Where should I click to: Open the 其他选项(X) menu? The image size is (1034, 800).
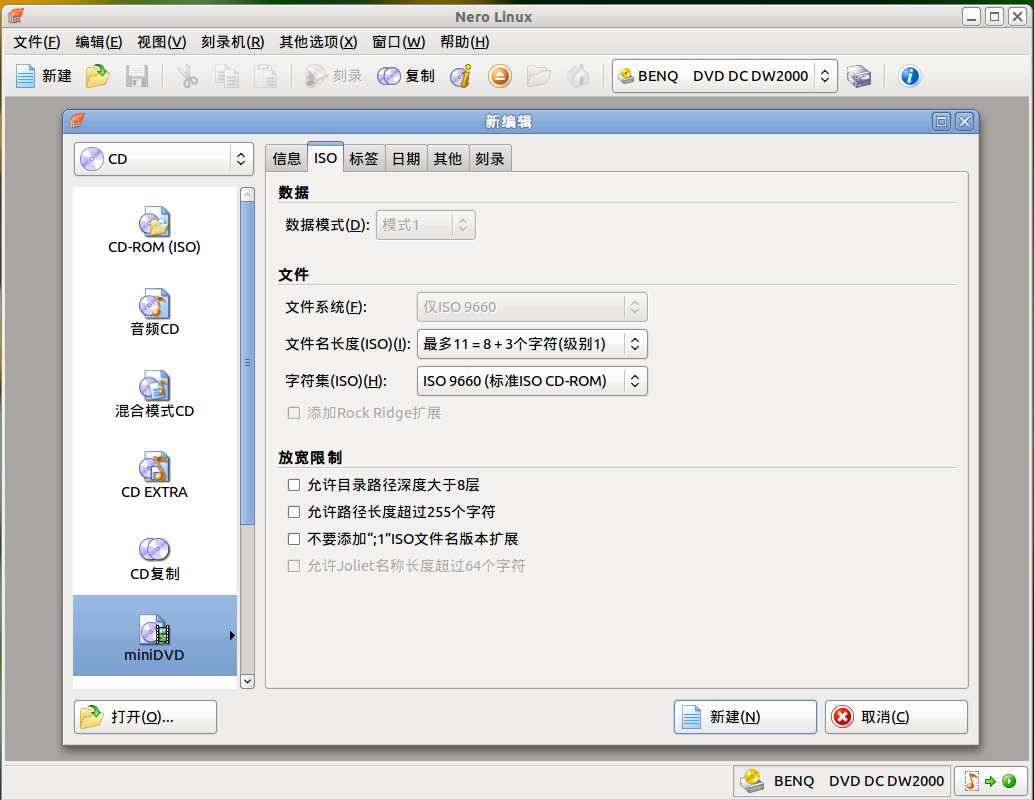pyautogui.click(x=319, y=42)
